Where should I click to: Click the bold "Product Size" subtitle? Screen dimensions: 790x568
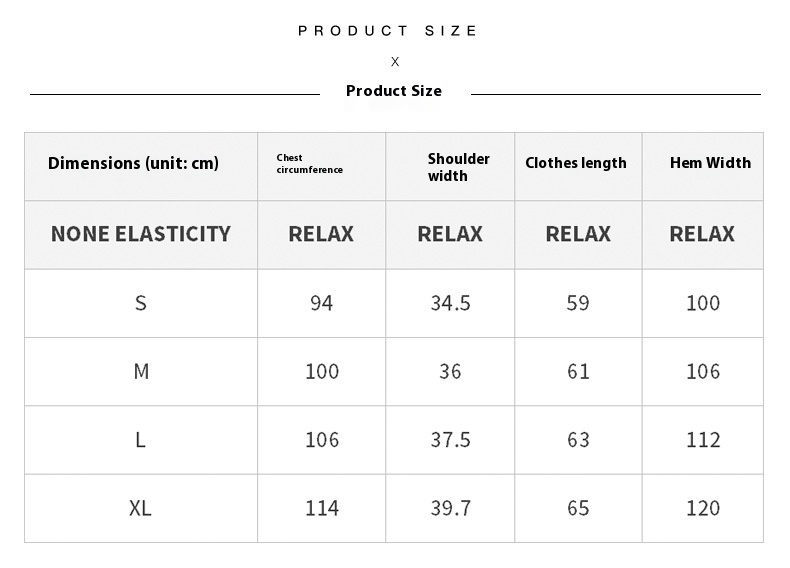[393, 91]
